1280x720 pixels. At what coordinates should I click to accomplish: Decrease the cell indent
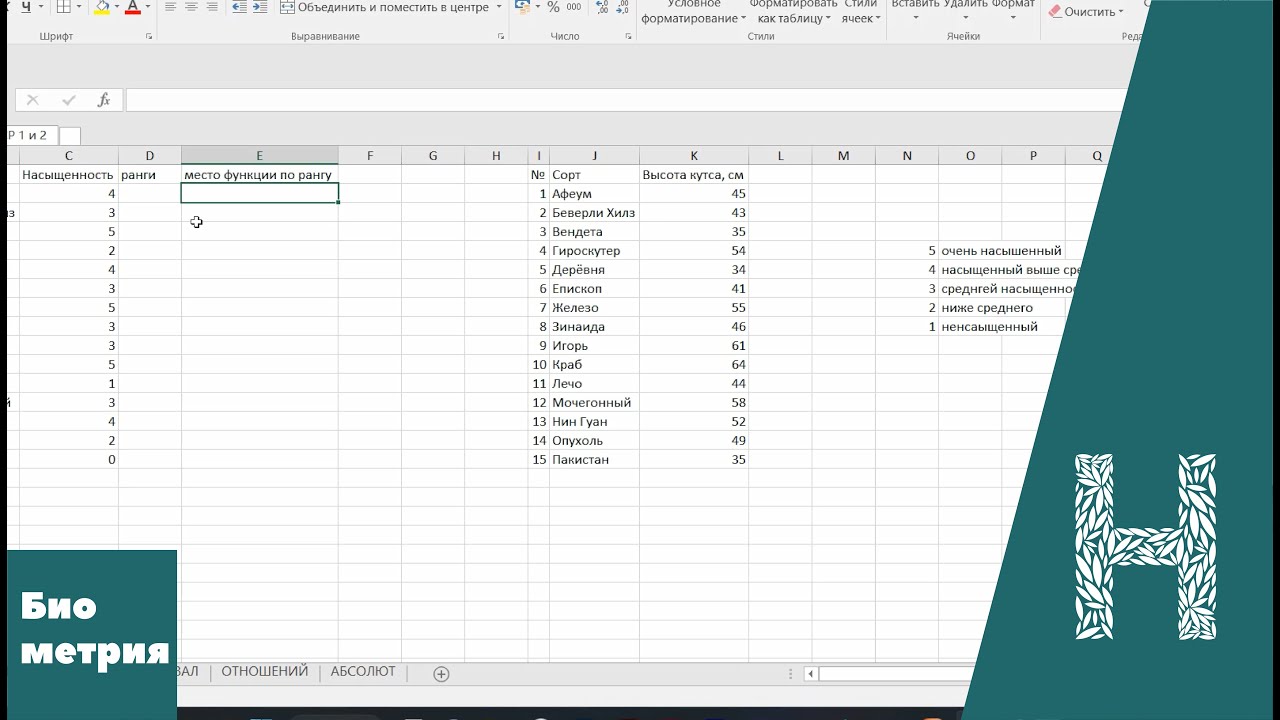[239, 7]
